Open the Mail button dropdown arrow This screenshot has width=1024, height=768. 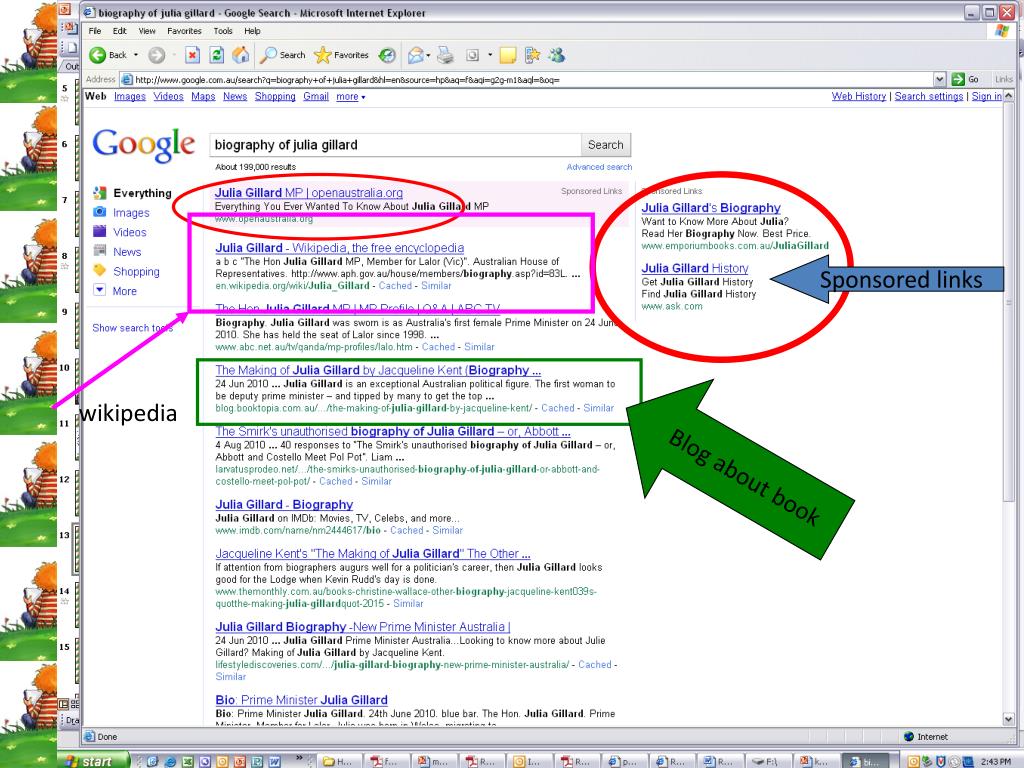(428, 56)
